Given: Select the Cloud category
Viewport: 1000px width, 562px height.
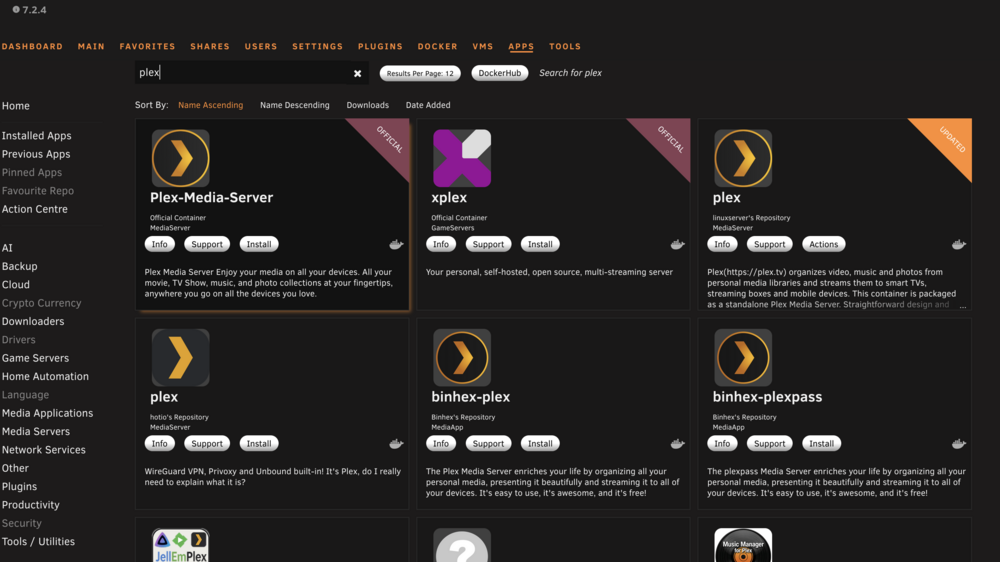Looking at the screenshot, I should [x=15, y=285].
